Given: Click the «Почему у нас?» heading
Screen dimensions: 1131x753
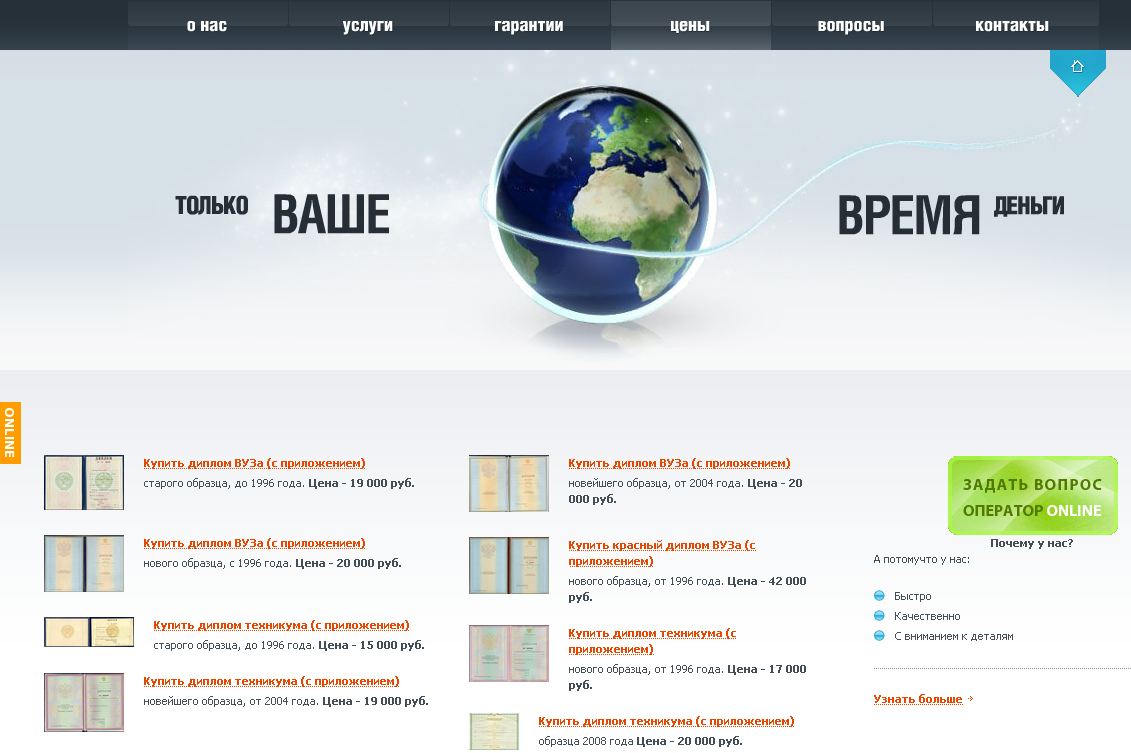Looking at the screenshot, I should pyautogui.click(x=1031, y=543).
